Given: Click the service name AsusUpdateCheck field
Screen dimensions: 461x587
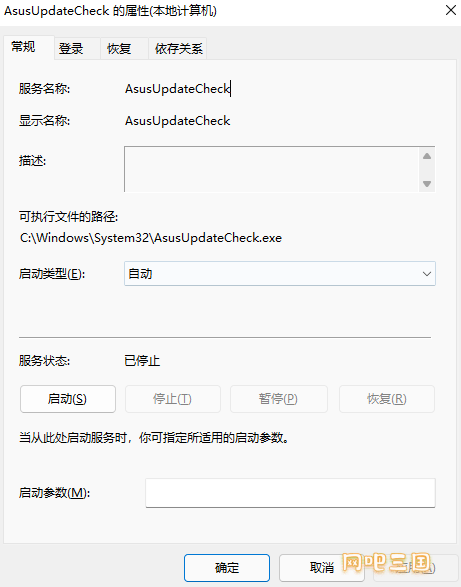Looking at the screenshot, I should click(178, 89).
